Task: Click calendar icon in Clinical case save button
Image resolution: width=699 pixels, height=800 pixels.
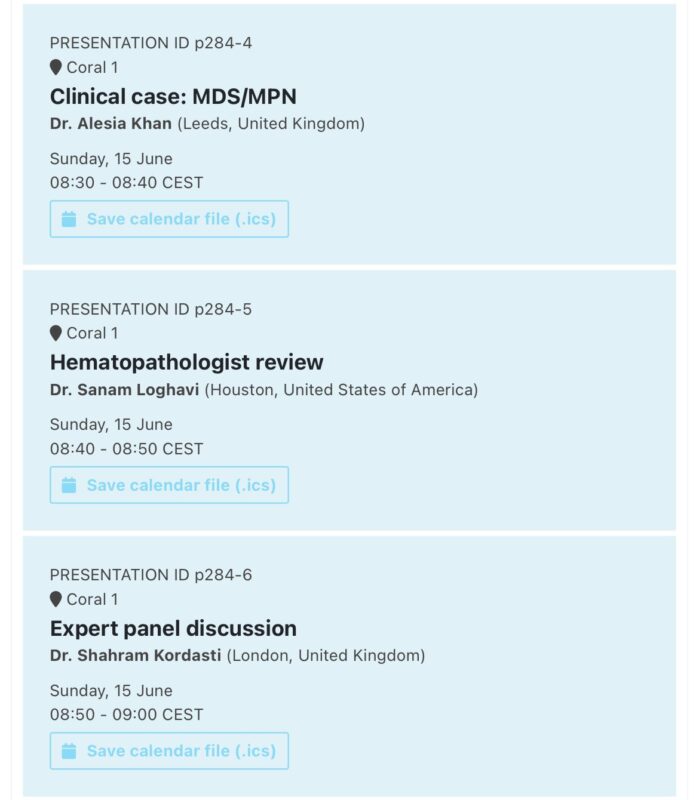Action: pyautogui.click(x=69, y=219)
